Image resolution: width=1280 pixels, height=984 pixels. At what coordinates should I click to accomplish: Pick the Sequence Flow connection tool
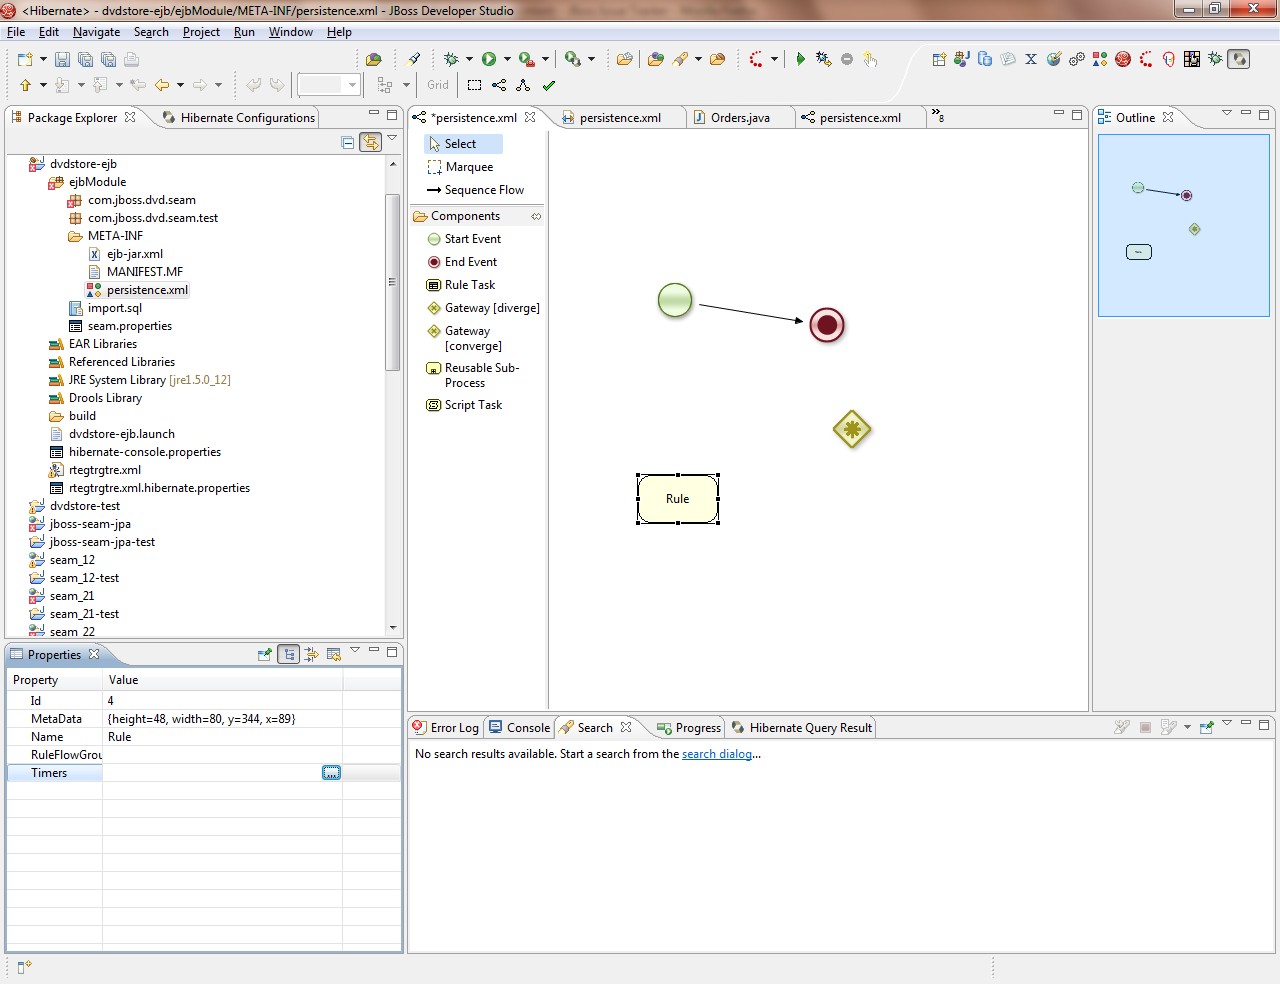pyautogui.click(x=483, y=190)
